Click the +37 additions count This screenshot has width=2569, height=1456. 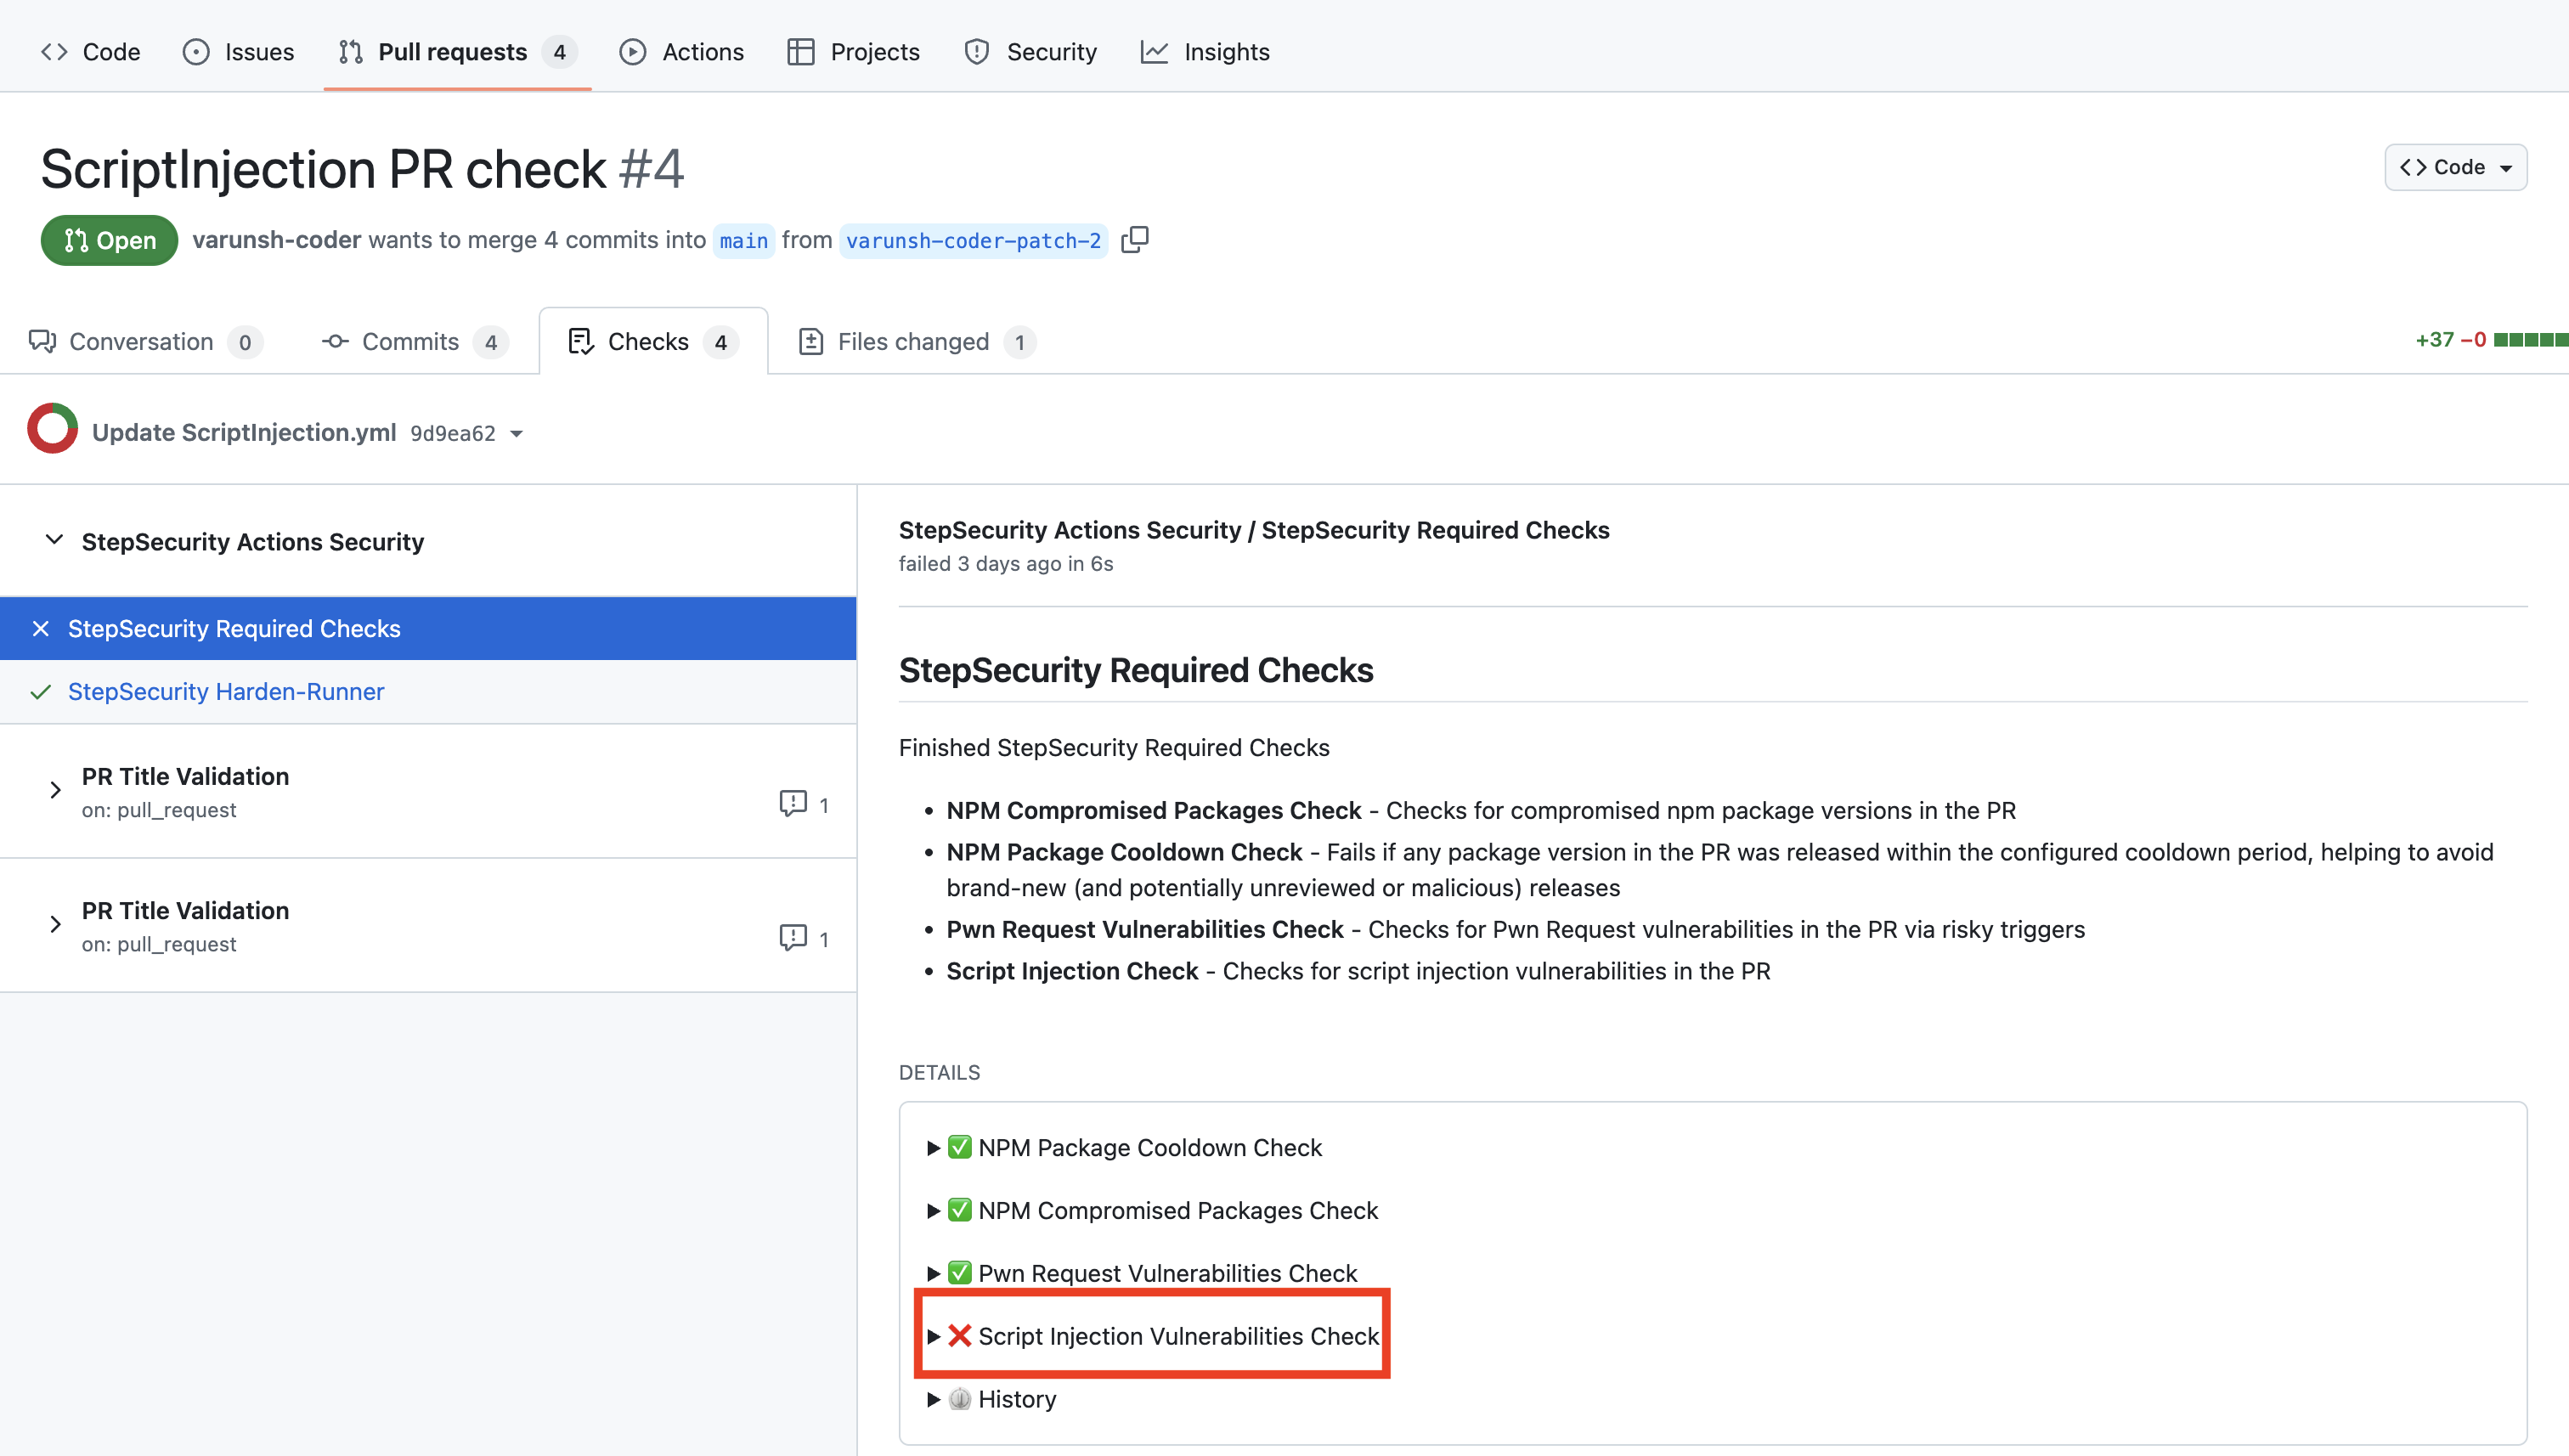point(2435,340)
